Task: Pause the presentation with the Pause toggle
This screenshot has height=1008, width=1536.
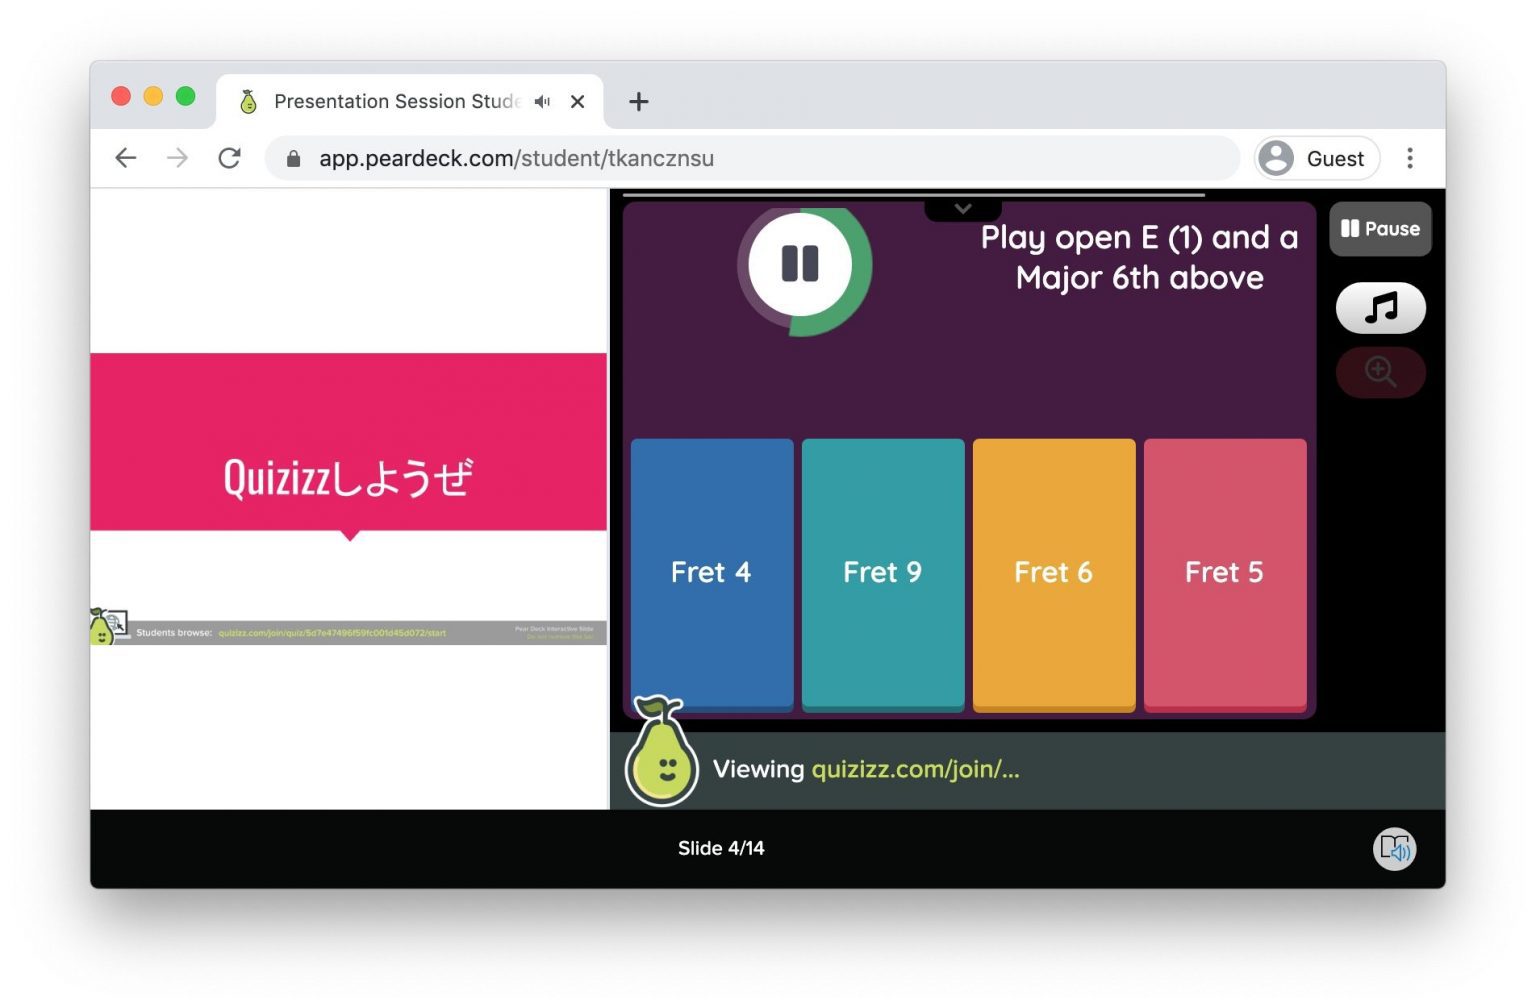Action: [1380, 228]
